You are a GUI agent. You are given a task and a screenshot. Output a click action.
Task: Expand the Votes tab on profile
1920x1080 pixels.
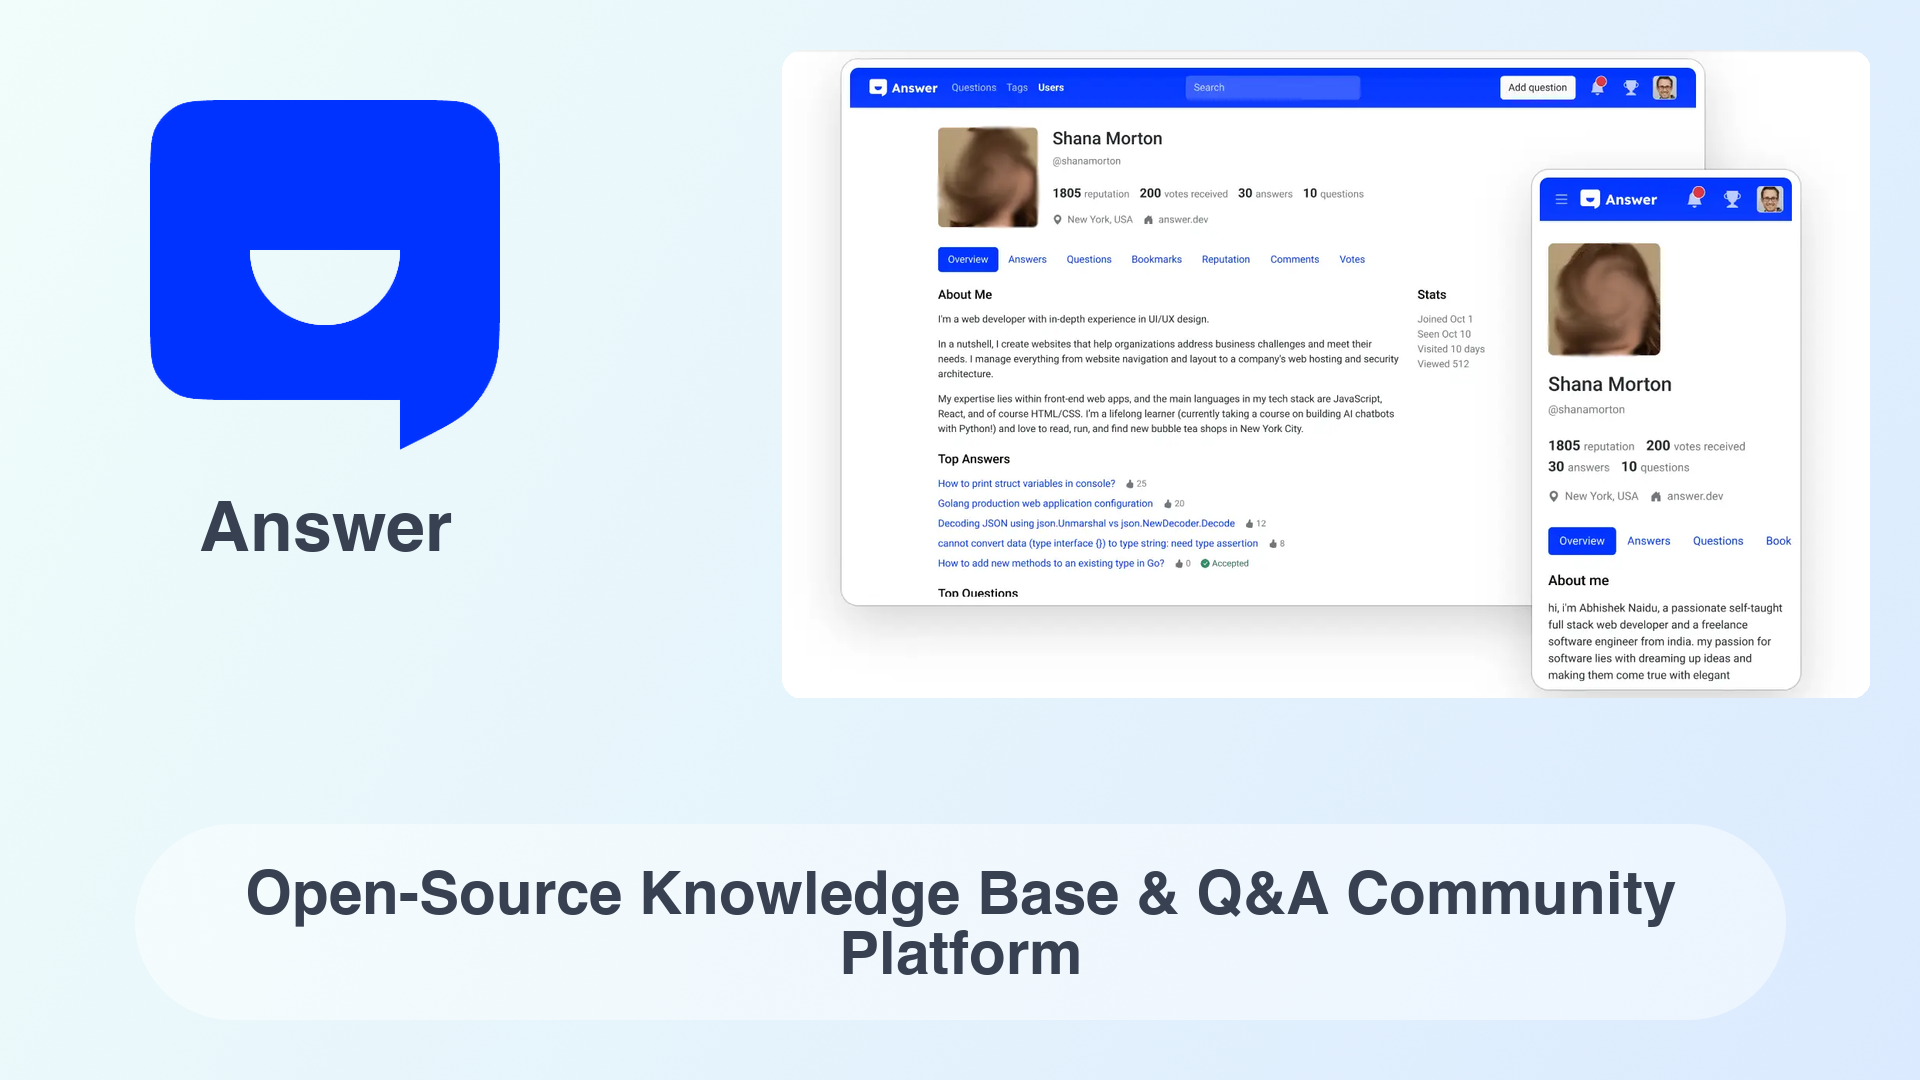[1352, 258]
